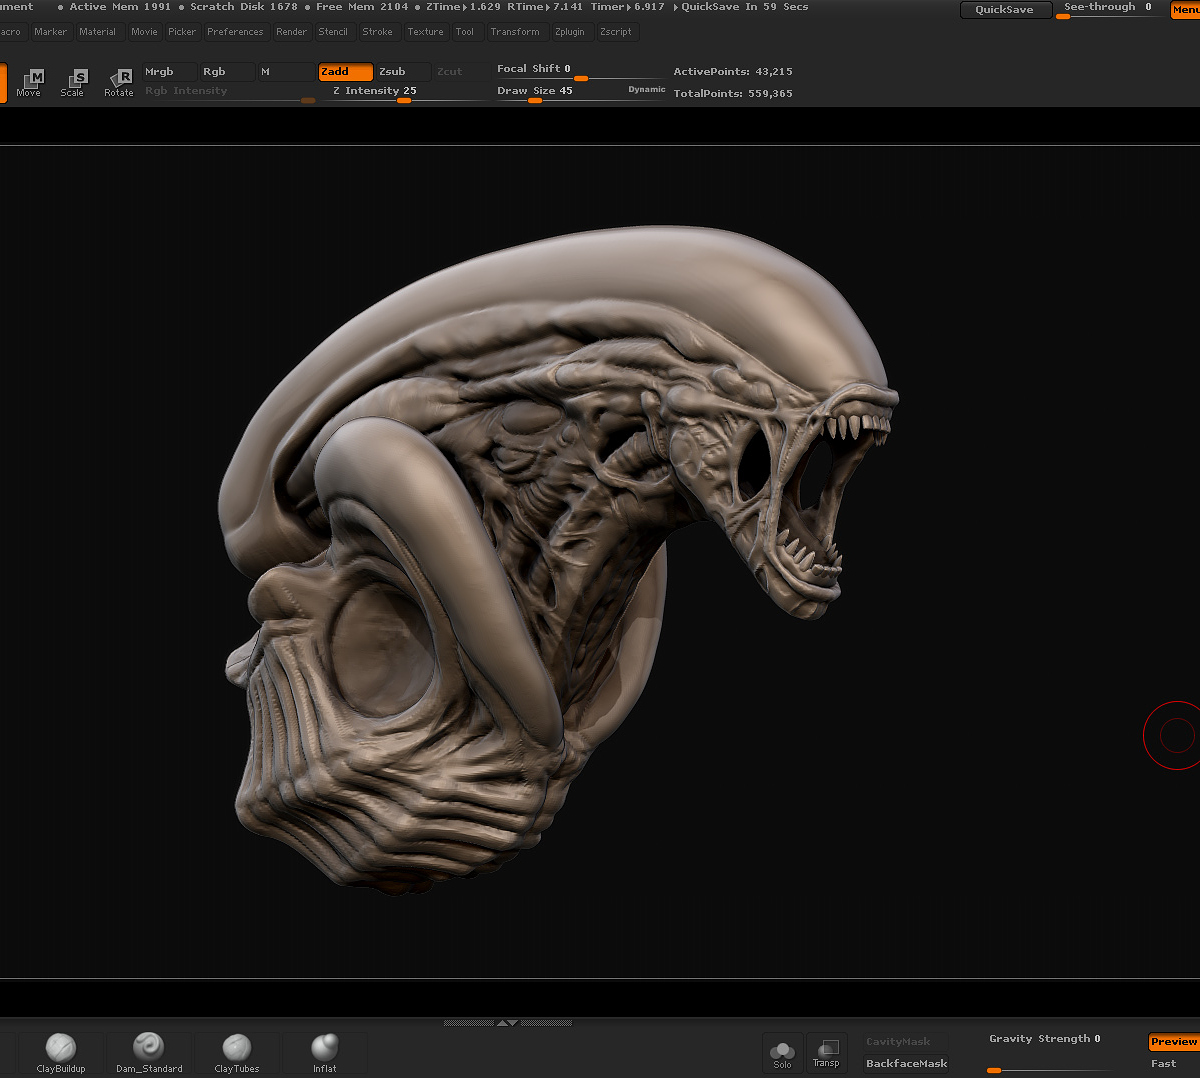Open the Texture menu
This screenshot has width=1200, height=1078.
tap(425, 32)
